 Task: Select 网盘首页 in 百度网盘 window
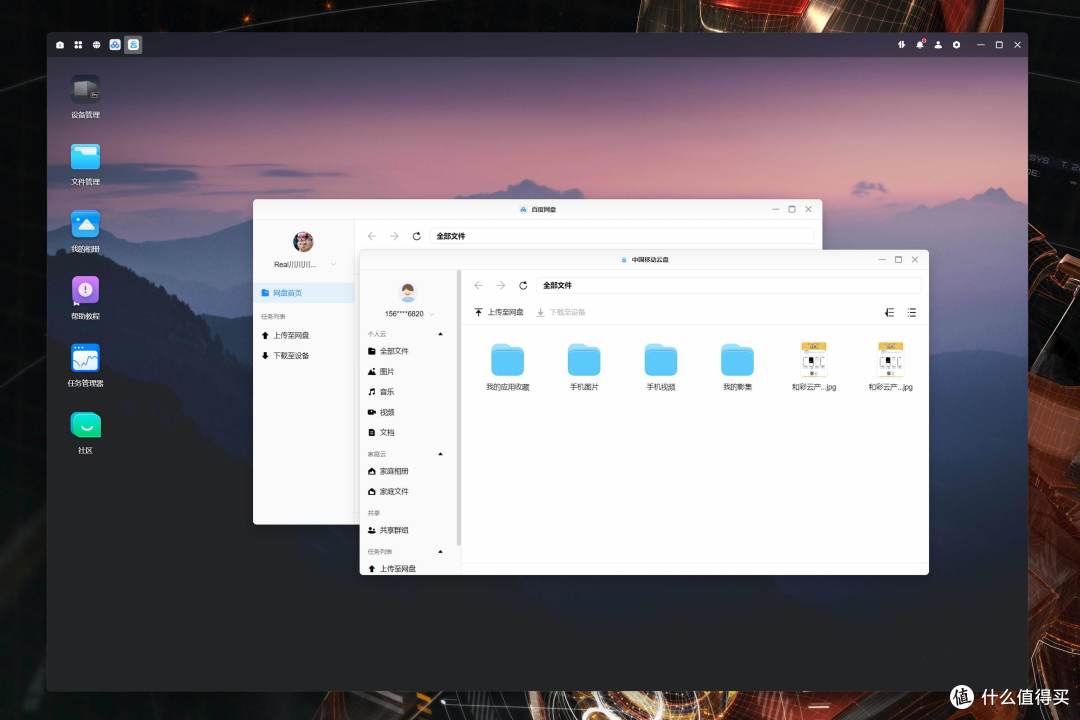pos(304,293)
